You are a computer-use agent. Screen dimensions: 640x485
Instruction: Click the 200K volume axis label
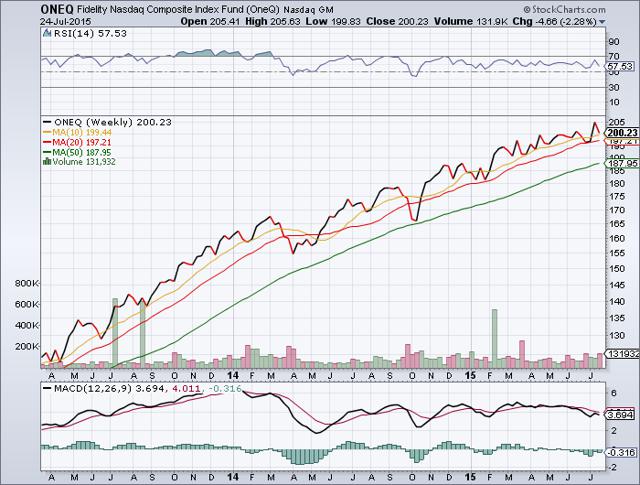(x=27, y=346)
